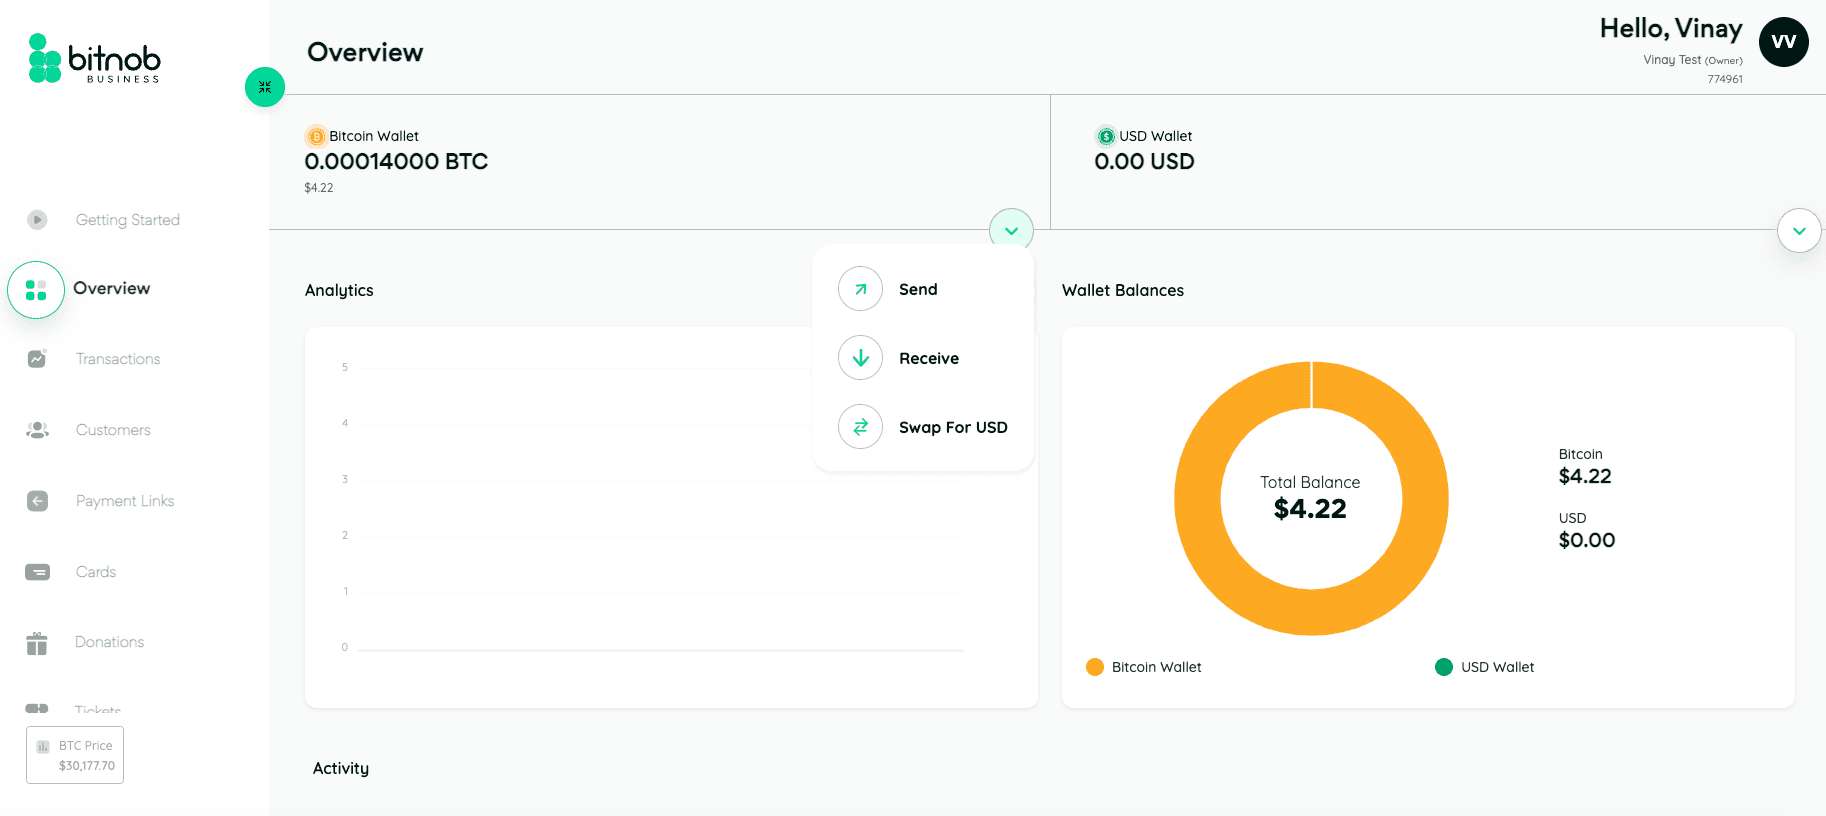Expand the USD Wallet actions chevron
This screenshot has width=1826, height=816.
point(1799,230)
